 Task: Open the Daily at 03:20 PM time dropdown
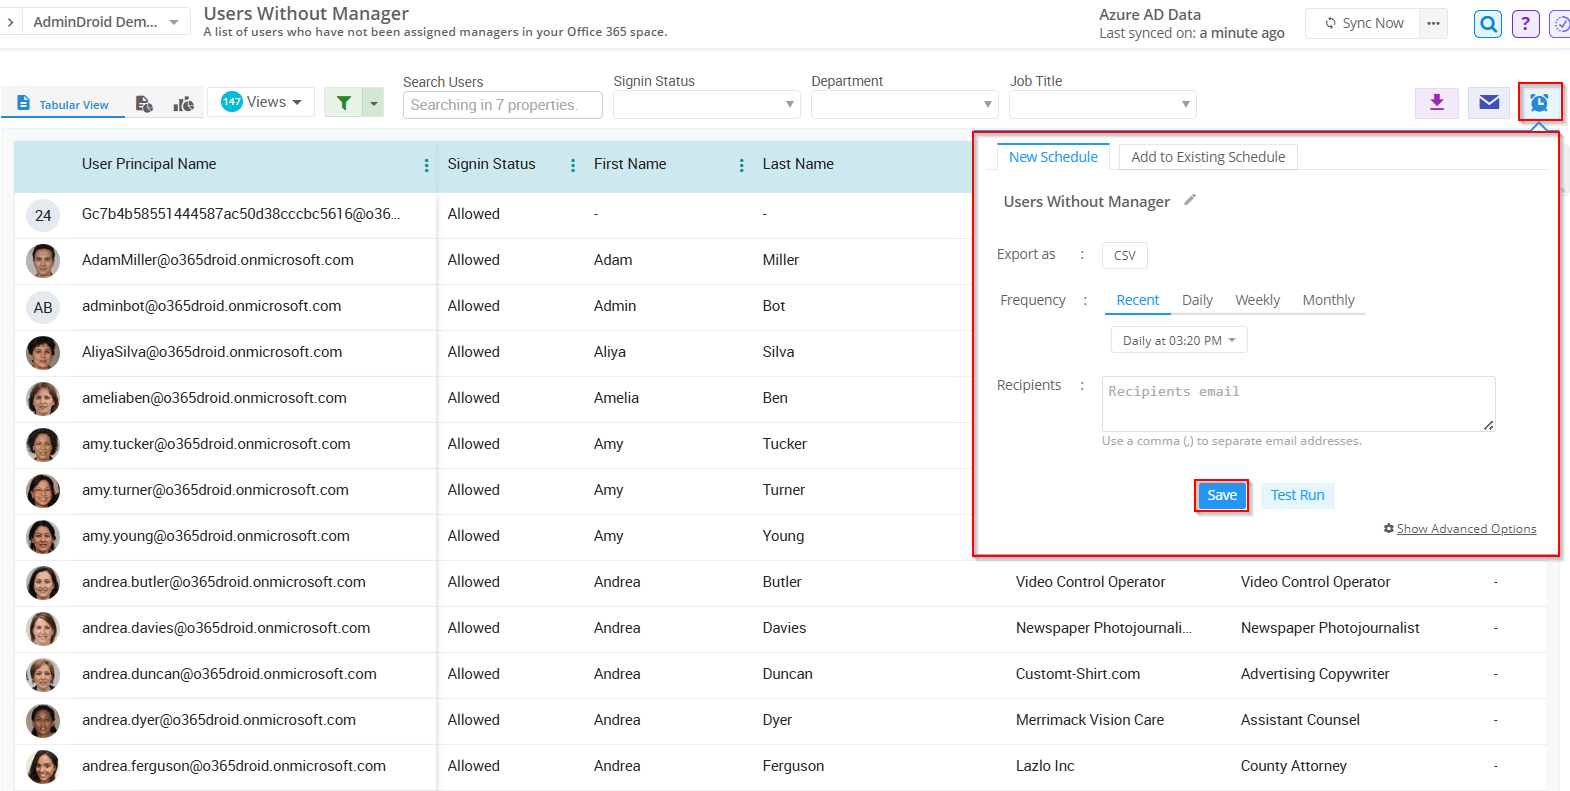point(1179,340)
